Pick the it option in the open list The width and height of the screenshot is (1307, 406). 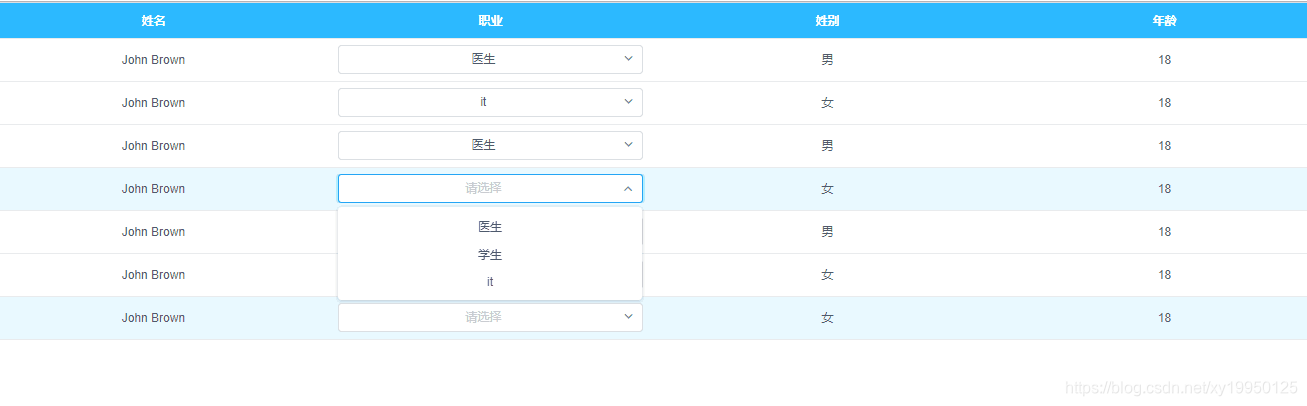tap(490, 282)
